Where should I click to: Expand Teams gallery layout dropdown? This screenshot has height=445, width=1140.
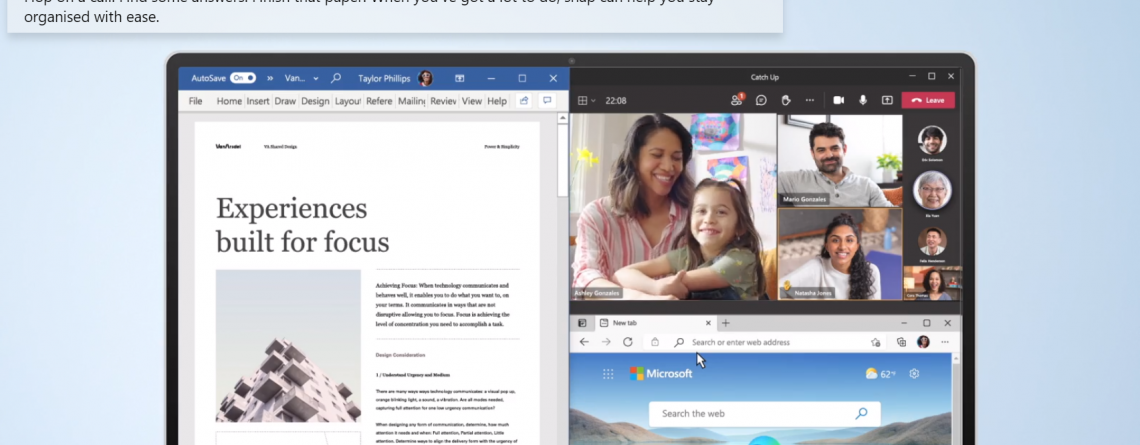[593, 100]
